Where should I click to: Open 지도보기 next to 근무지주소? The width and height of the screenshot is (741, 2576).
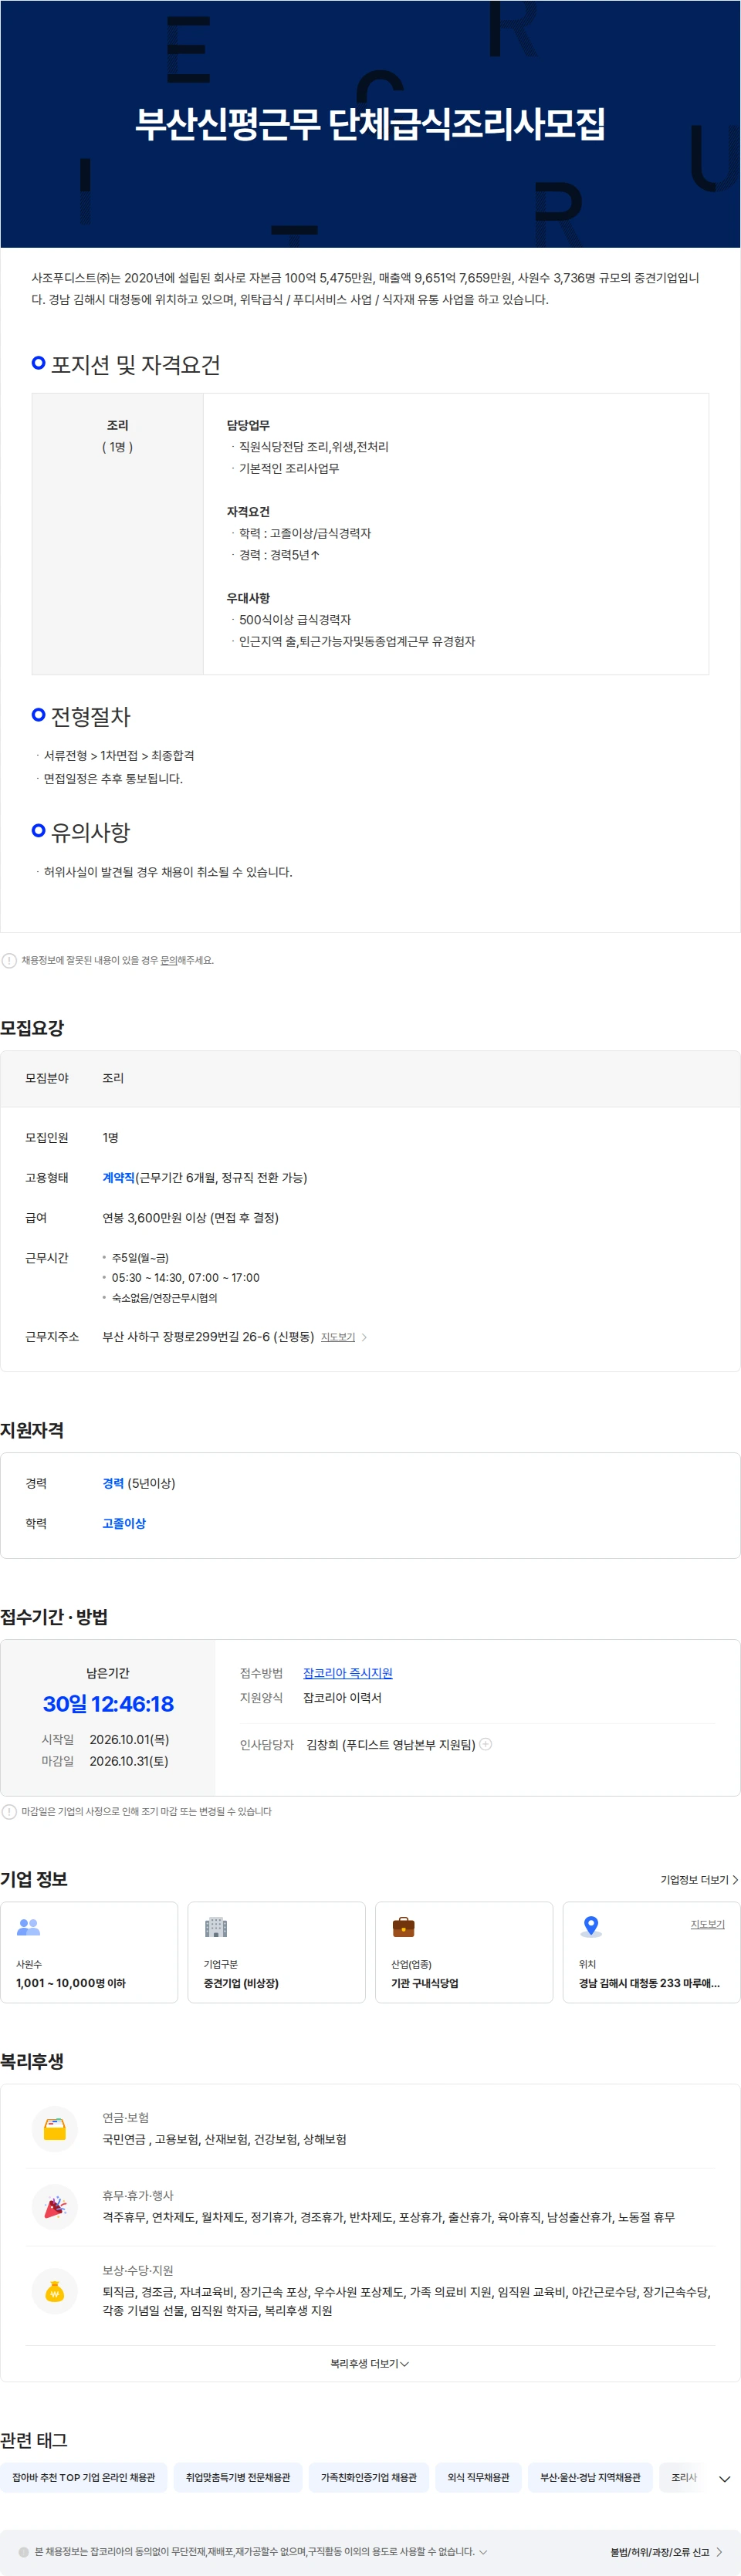(x=338, y=1337)
